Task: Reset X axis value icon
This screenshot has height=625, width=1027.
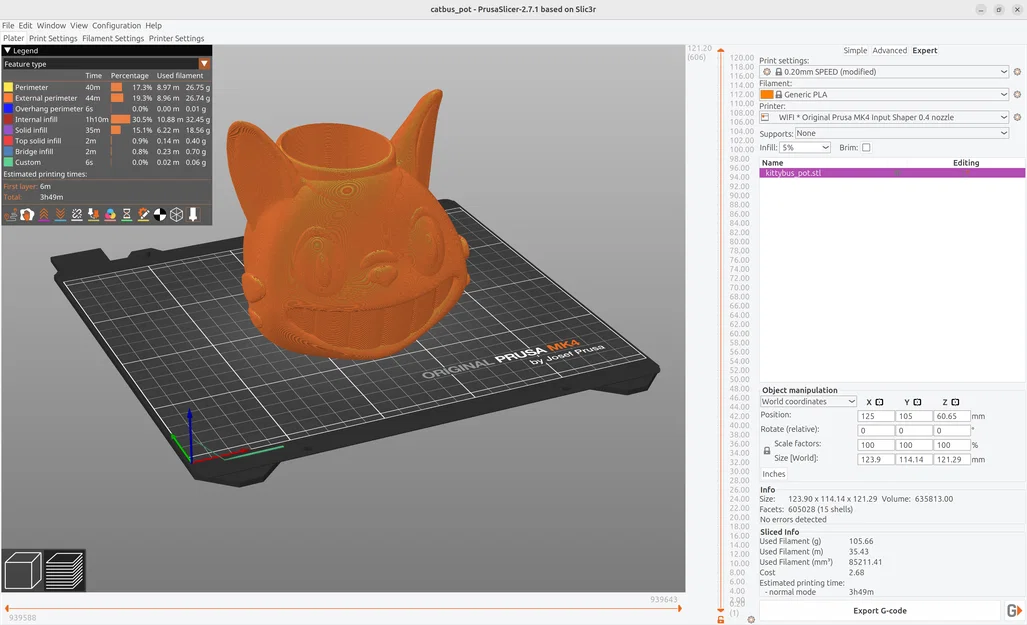Action: pyautogui.click(x=879, y=402)
